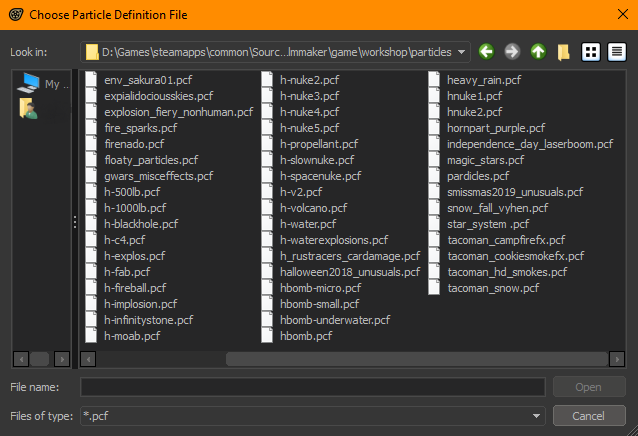
Task: Select halloween2018_unusuals.pcf file name
Action: point(350,272)
